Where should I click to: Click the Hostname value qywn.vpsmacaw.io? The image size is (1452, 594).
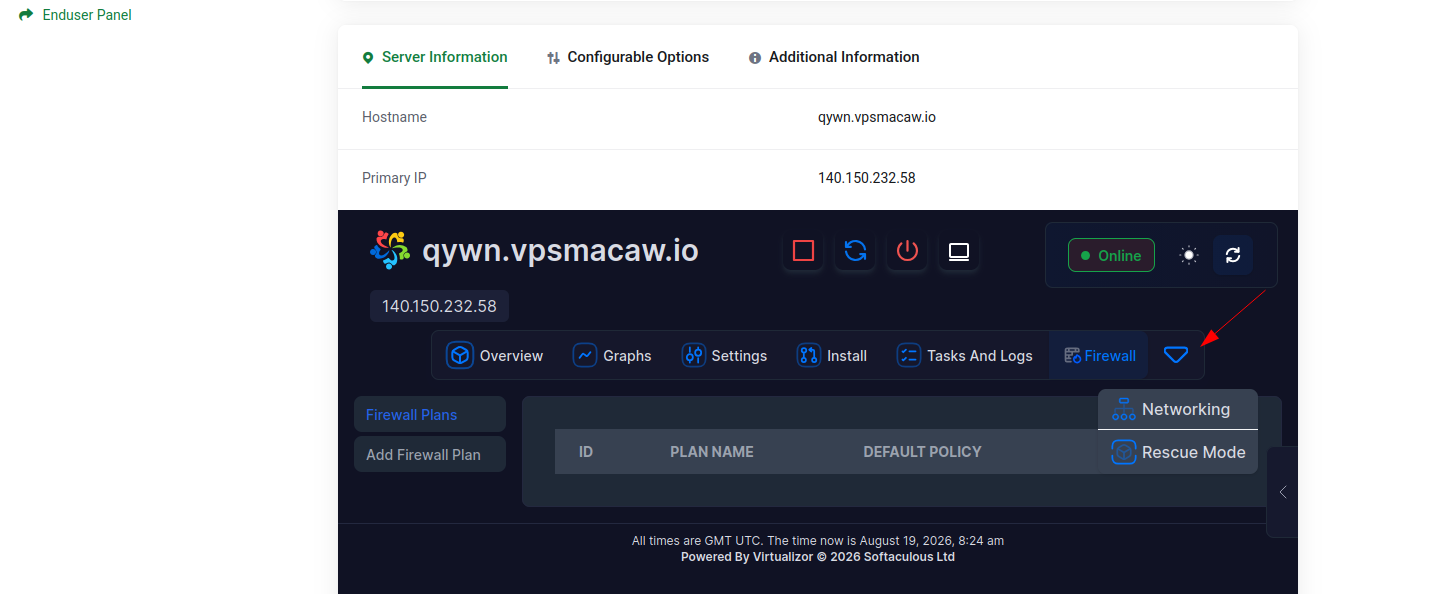(877, 117)
